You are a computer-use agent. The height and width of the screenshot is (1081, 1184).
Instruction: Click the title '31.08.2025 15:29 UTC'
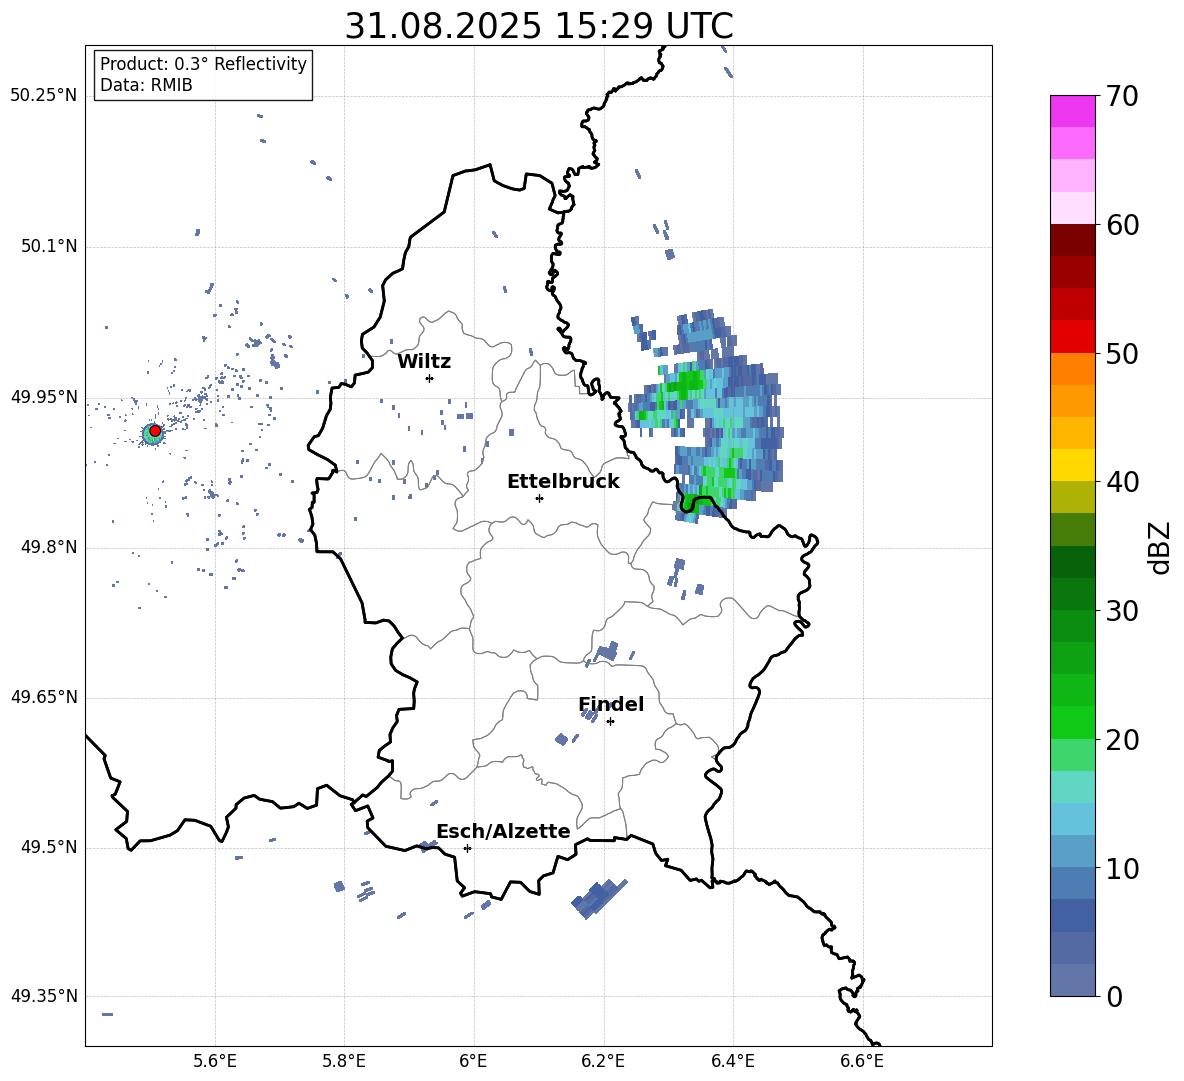[538, 26]
